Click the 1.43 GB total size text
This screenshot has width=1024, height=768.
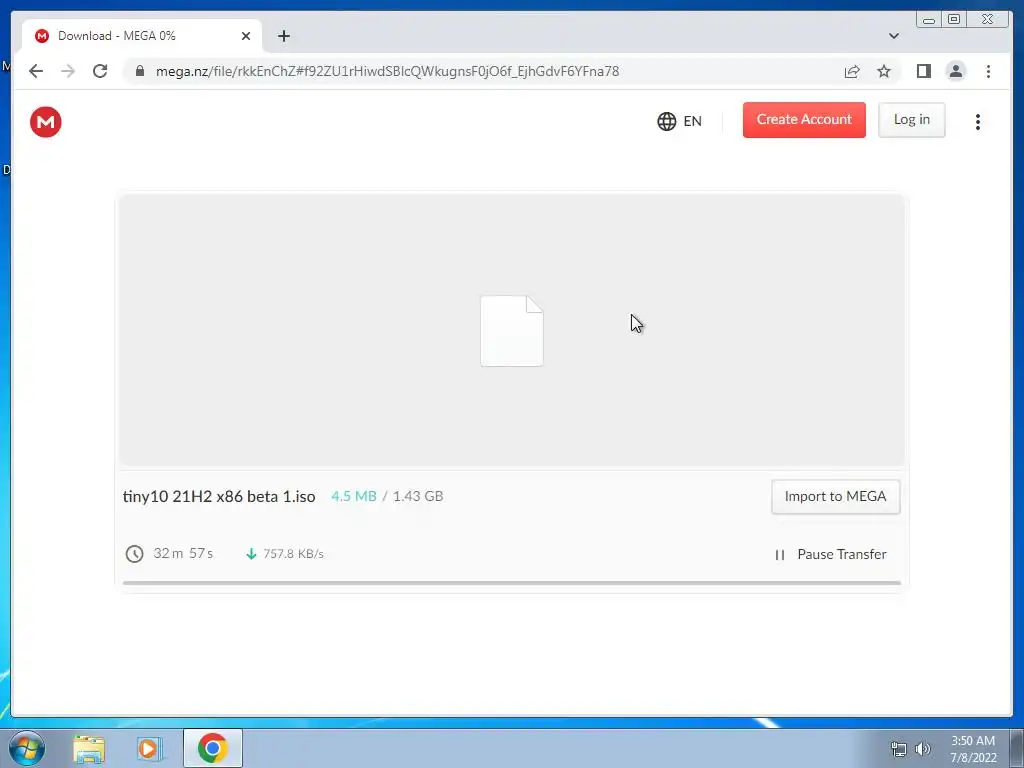pos(418,496)
